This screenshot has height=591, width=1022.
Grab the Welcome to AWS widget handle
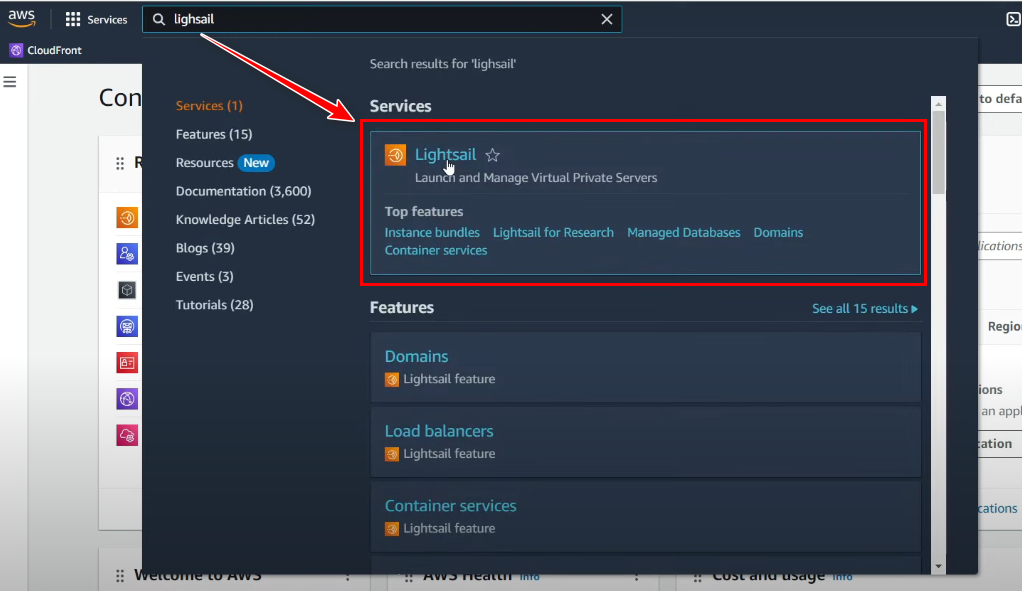[120, 575]
